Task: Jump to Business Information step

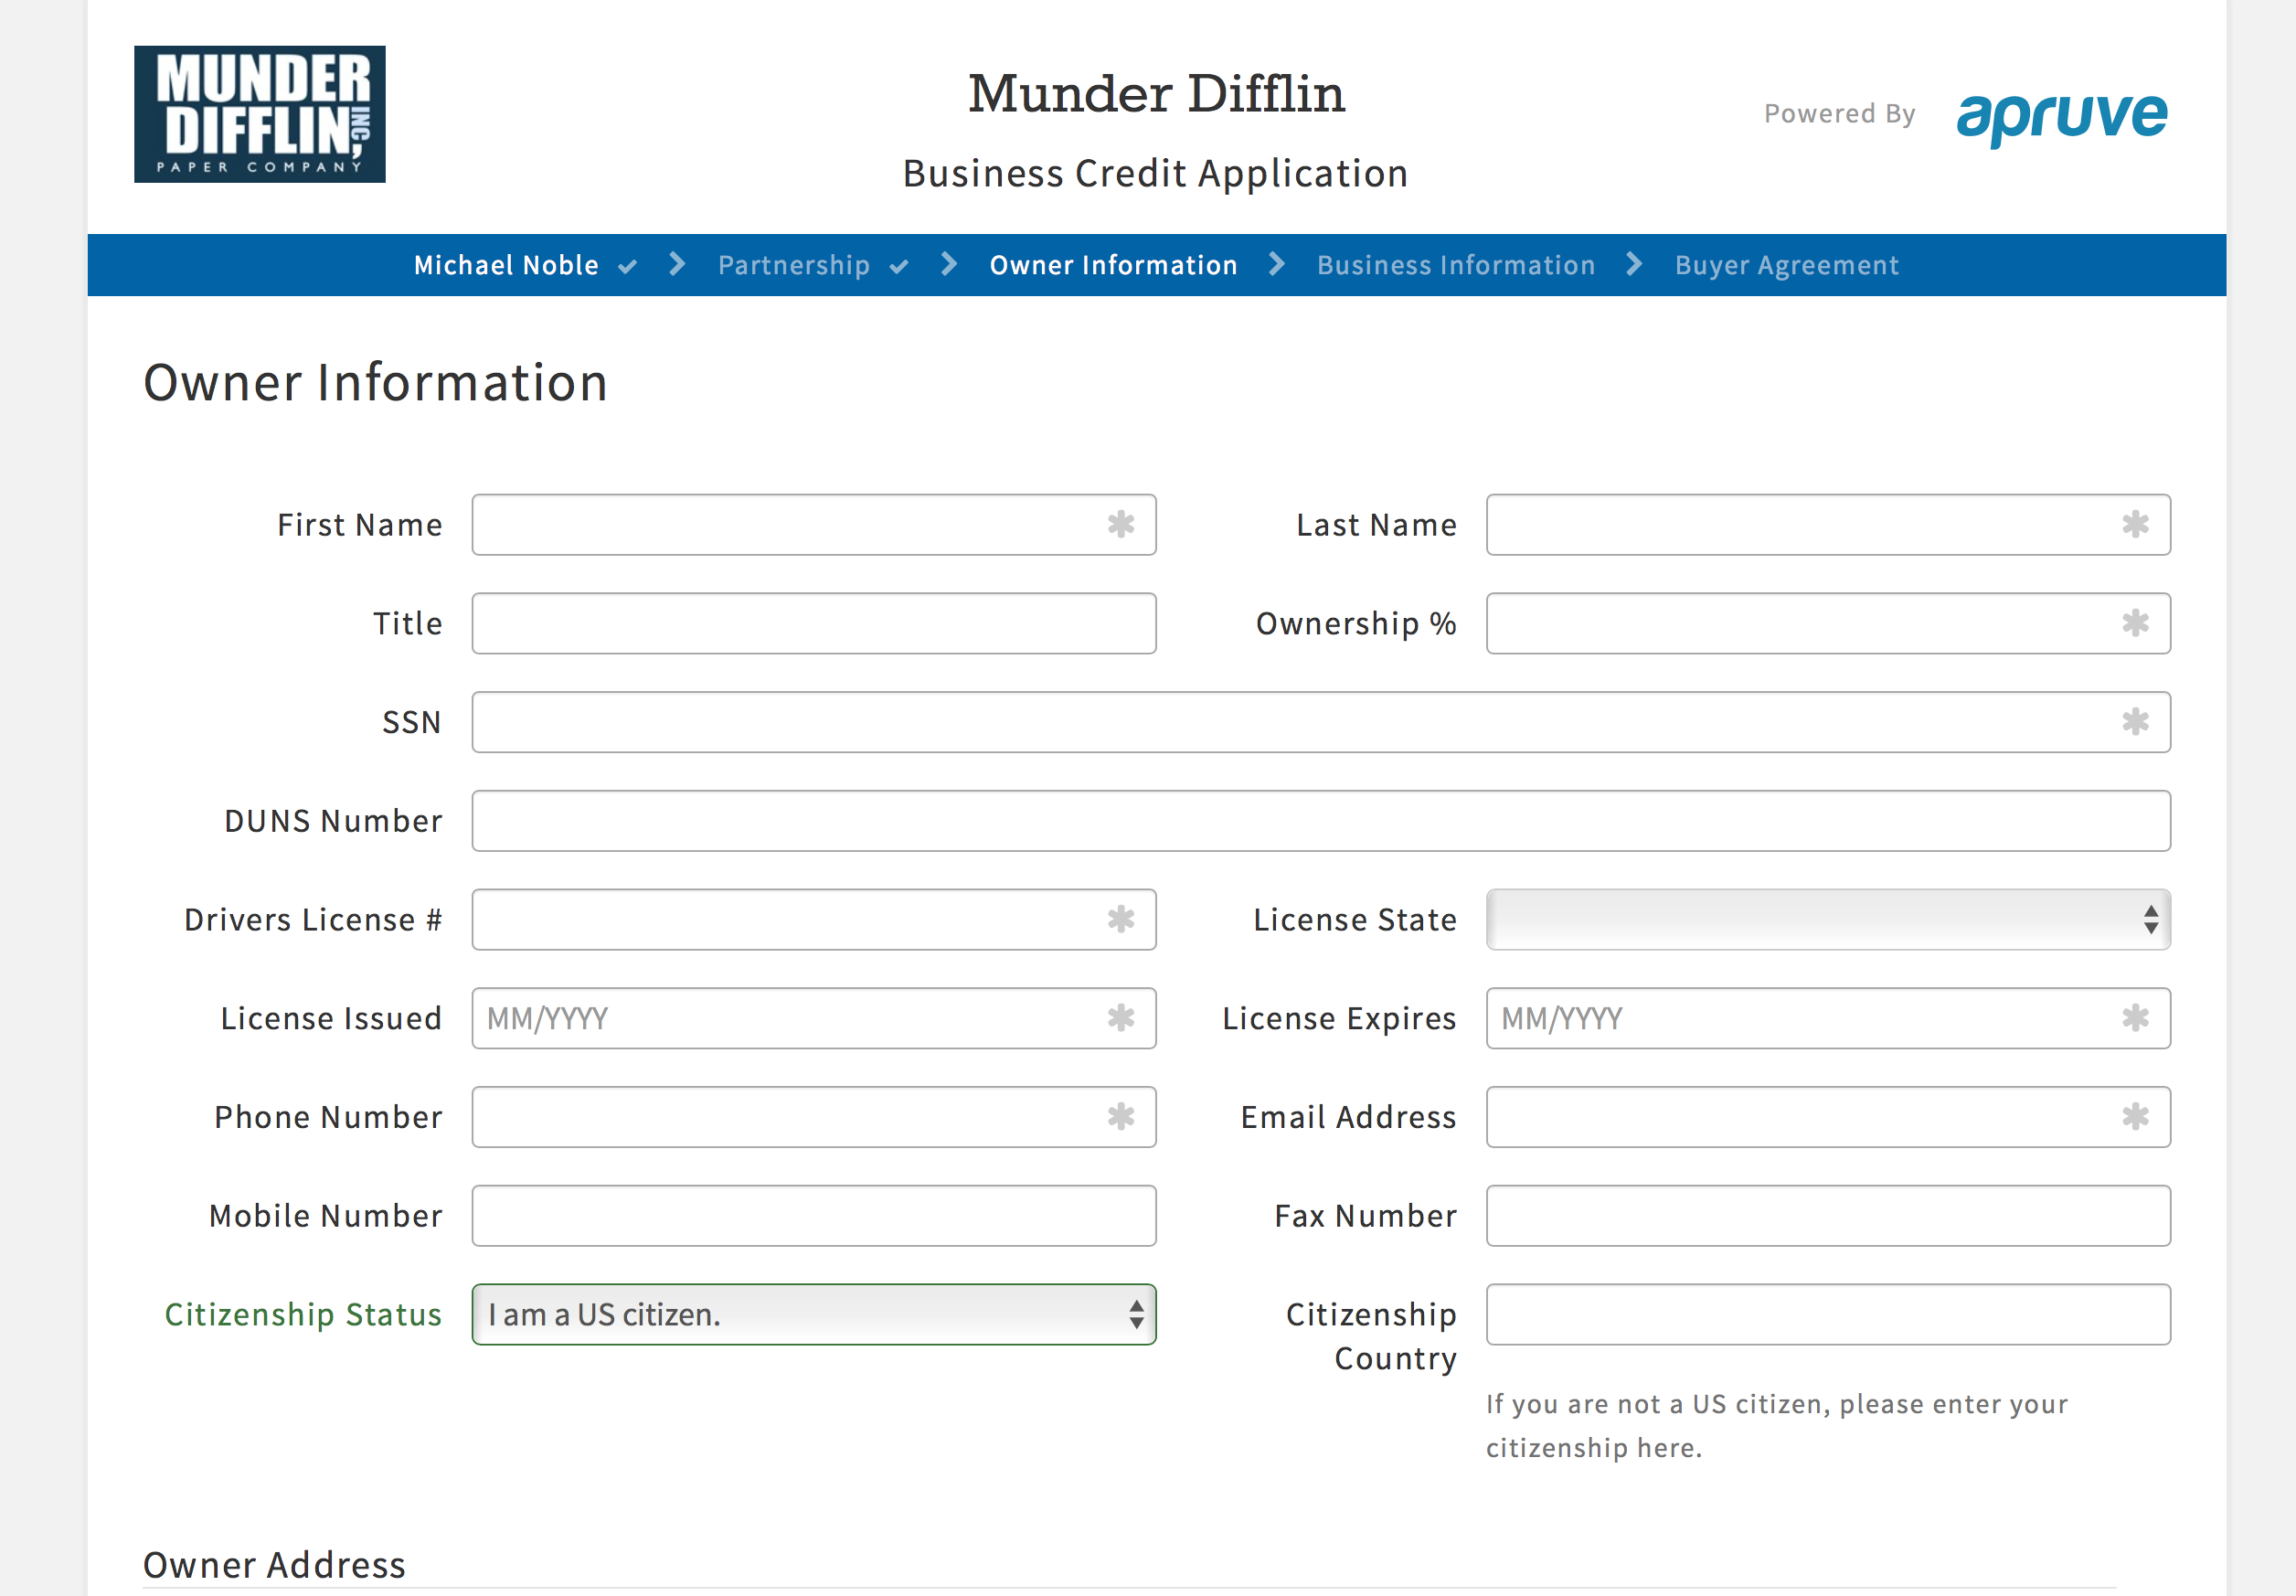Action: tap(1455, 265)
